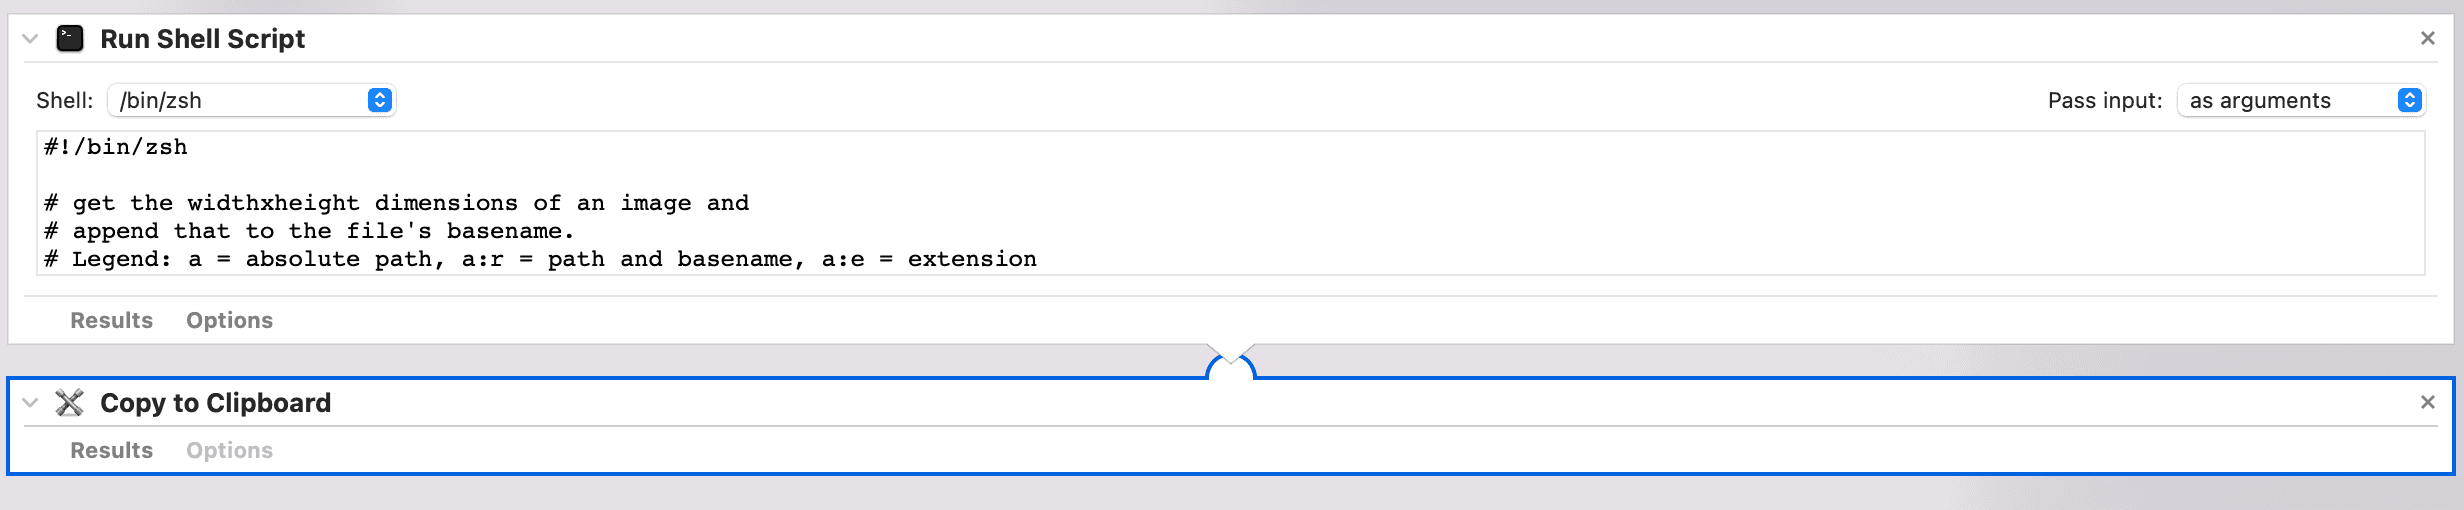The width and height of the screenshot is (2464, 510).
Task: Open the Pass input dropdown
Action: click(2300, 100)
